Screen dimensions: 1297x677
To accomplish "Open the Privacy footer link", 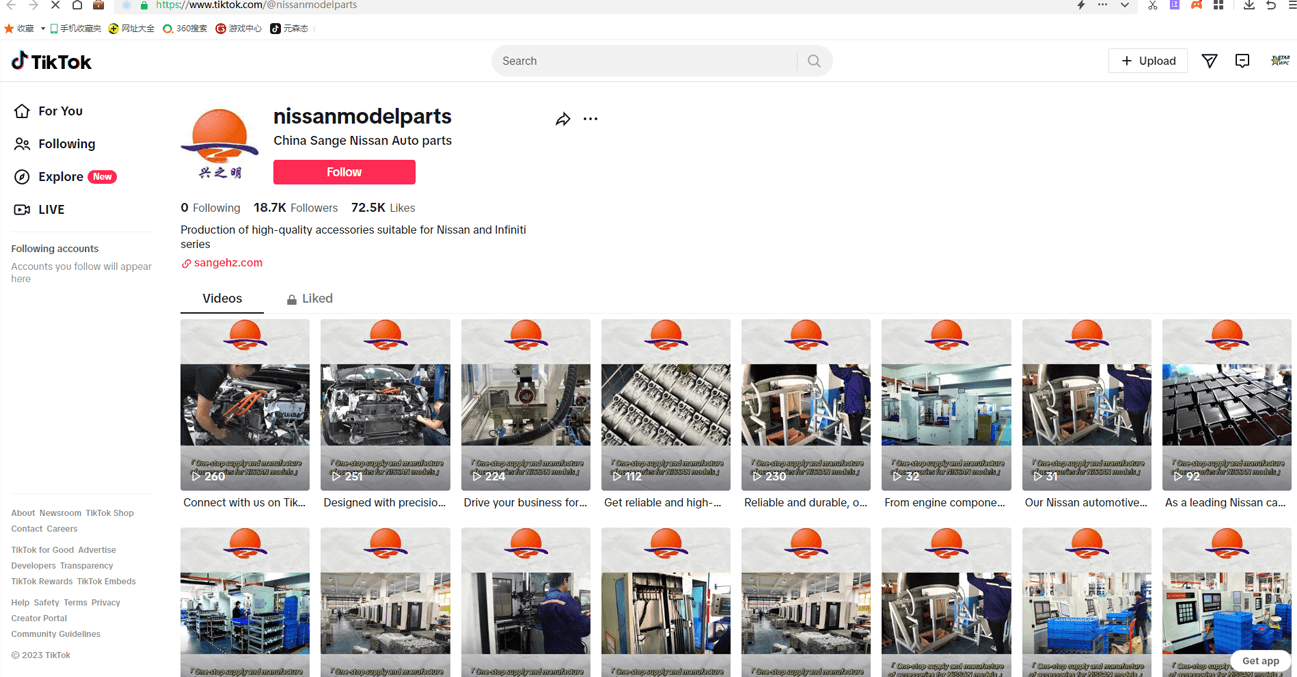I will click(x=105, y=603).
